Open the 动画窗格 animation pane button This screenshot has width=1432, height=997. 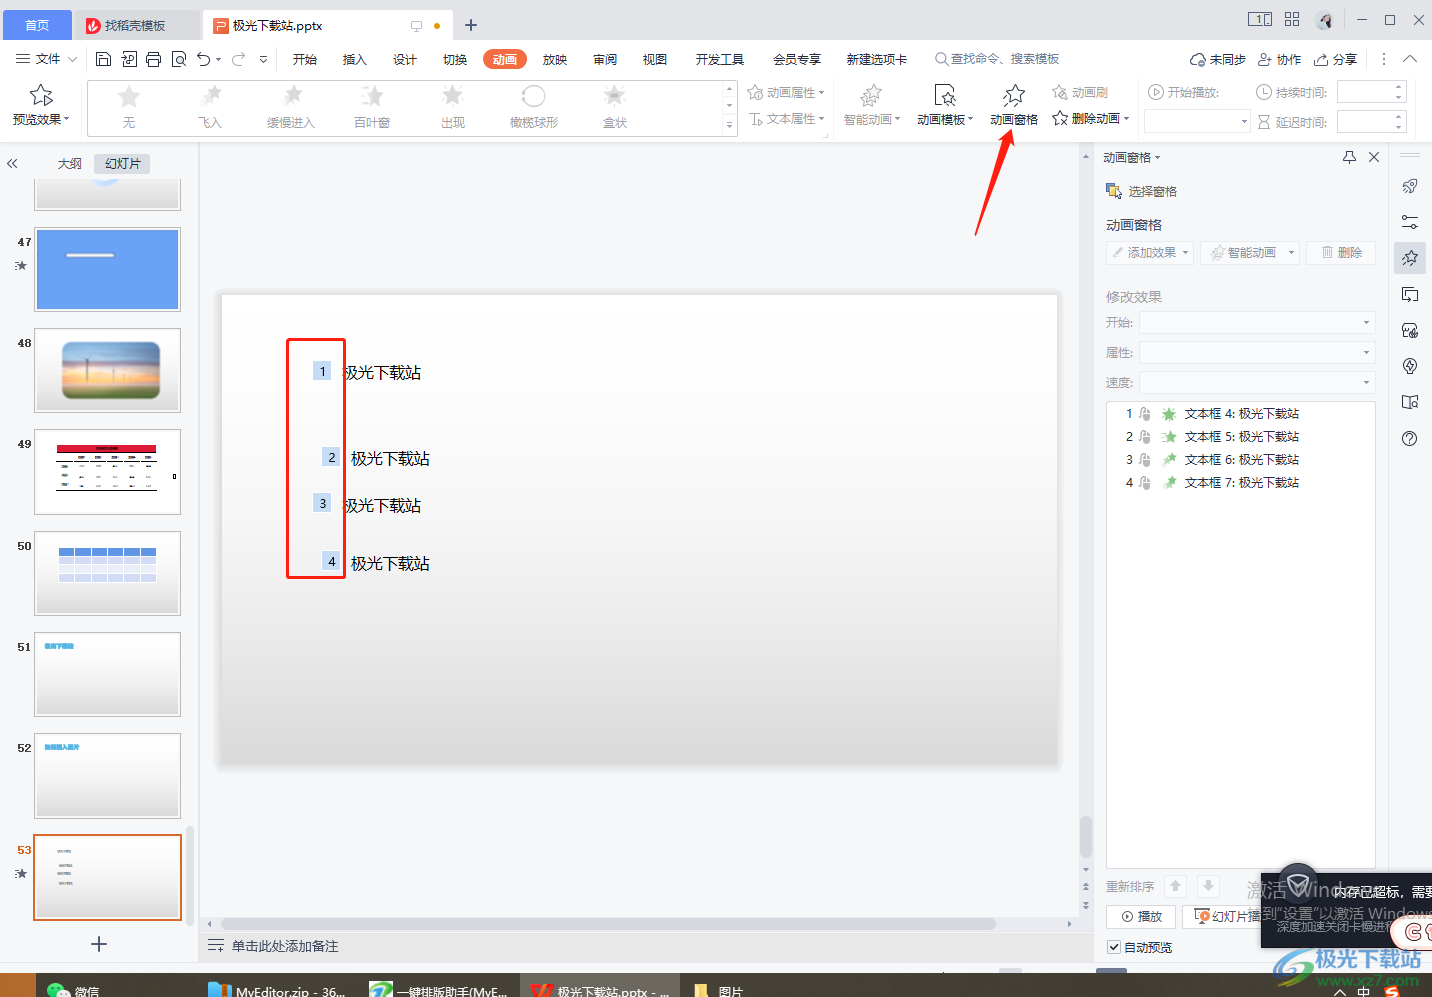point(1014,105)
